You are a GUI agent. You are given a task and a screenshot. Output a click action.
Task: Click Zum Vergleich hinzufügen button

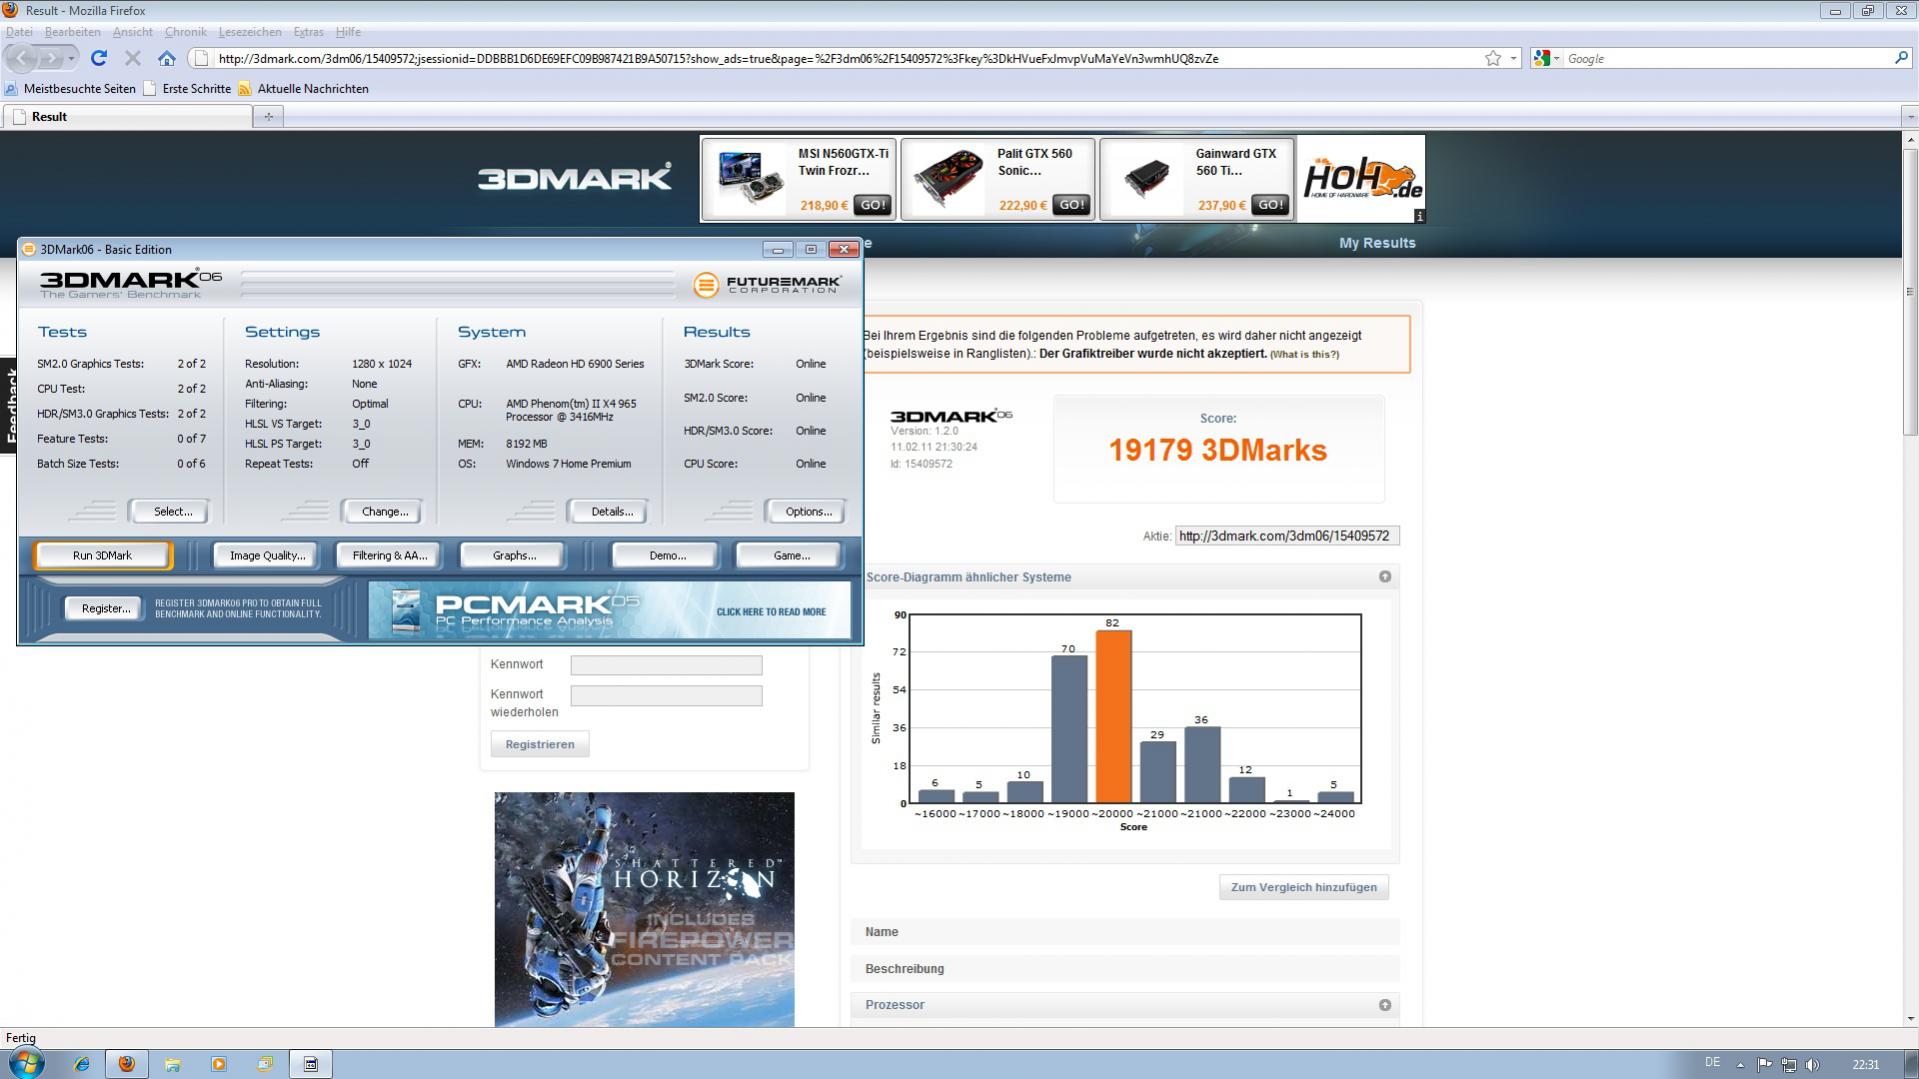click(x=1303, y=887)
